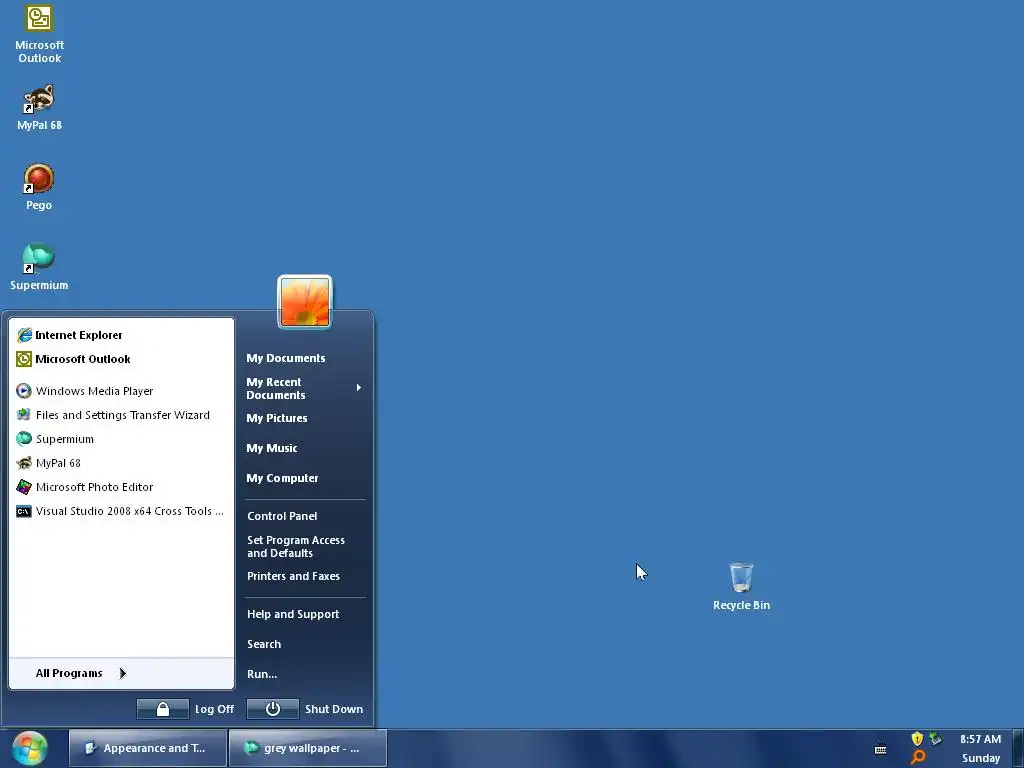
Task: Open Printers and Faxes
Action: (x=293, y=577)
